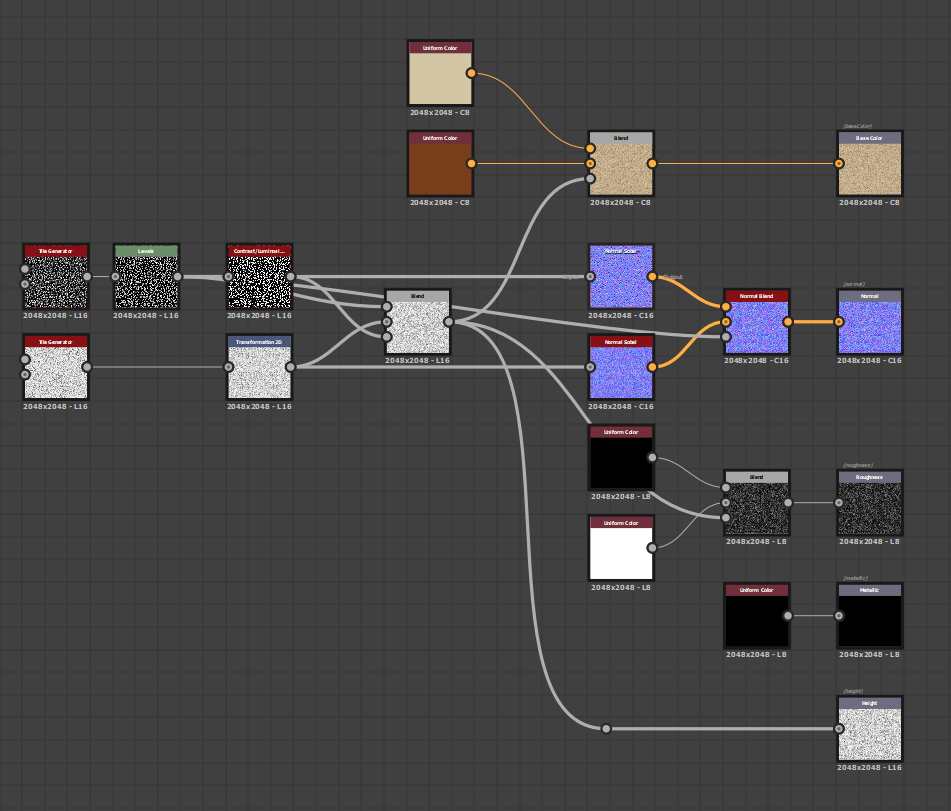Viewport: 951px width, 811px height.
Task: Select the Normal Blend node
Action: click(756, 321)
